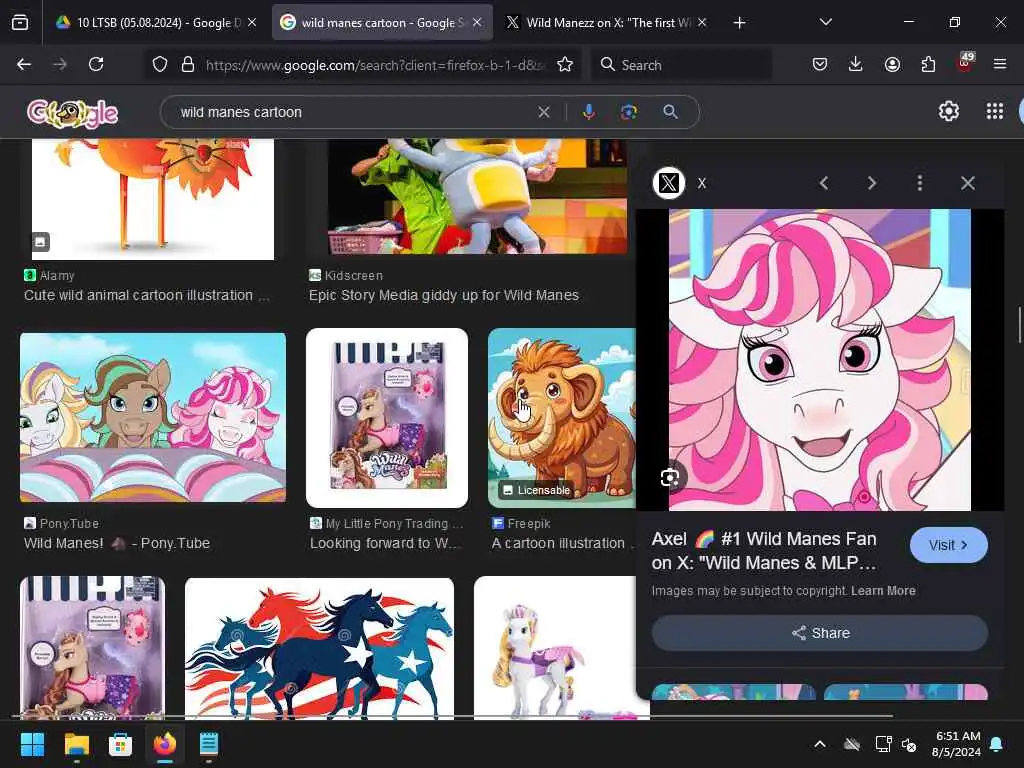Image resolution: width=1024 pixels, height=768 pixels.
Task: Reload the current page
Action: point(96,64)
